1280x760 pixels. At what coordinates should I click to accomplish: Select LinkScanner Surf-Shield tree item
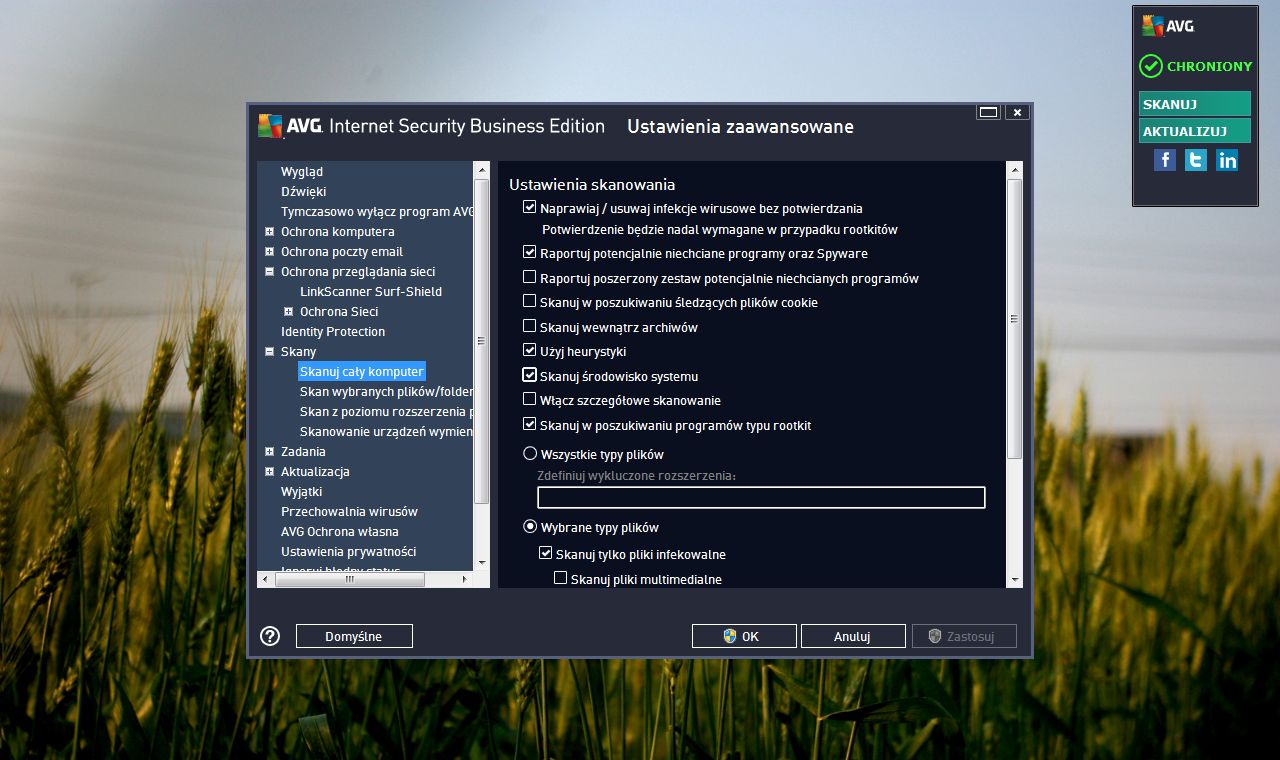click(371, 292)
